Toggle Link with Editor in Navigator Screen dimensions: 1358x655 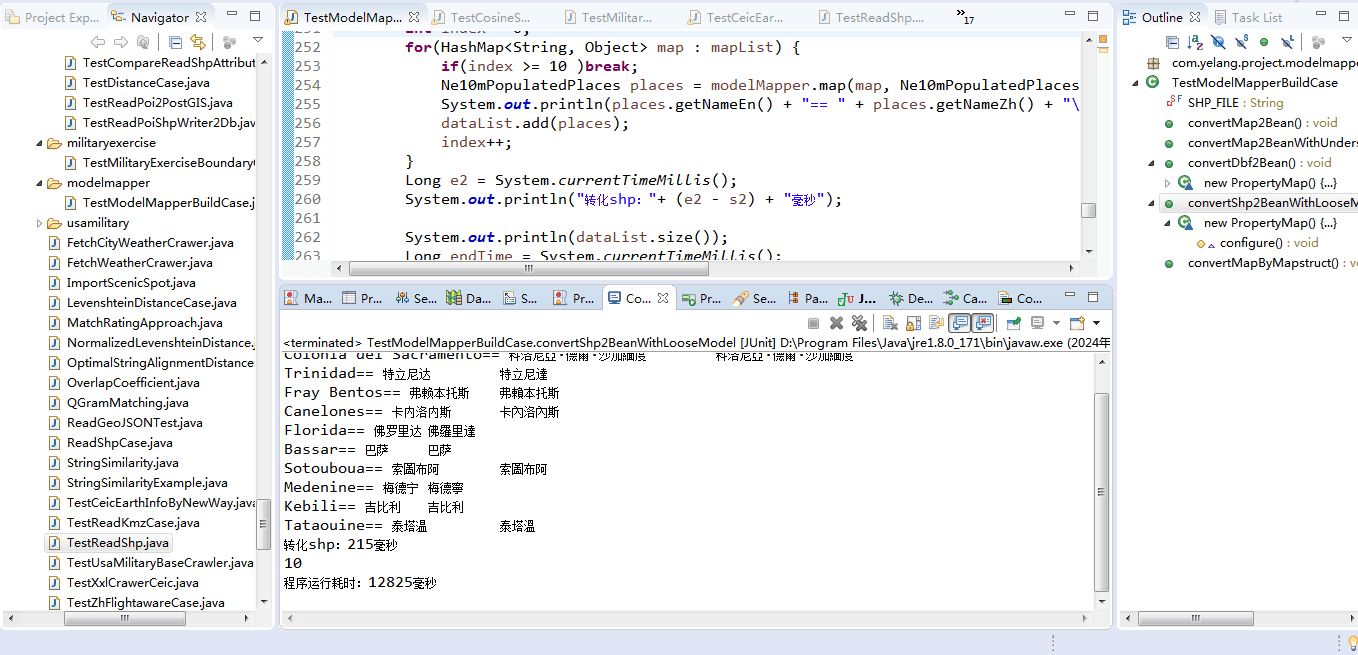(198, 42)
